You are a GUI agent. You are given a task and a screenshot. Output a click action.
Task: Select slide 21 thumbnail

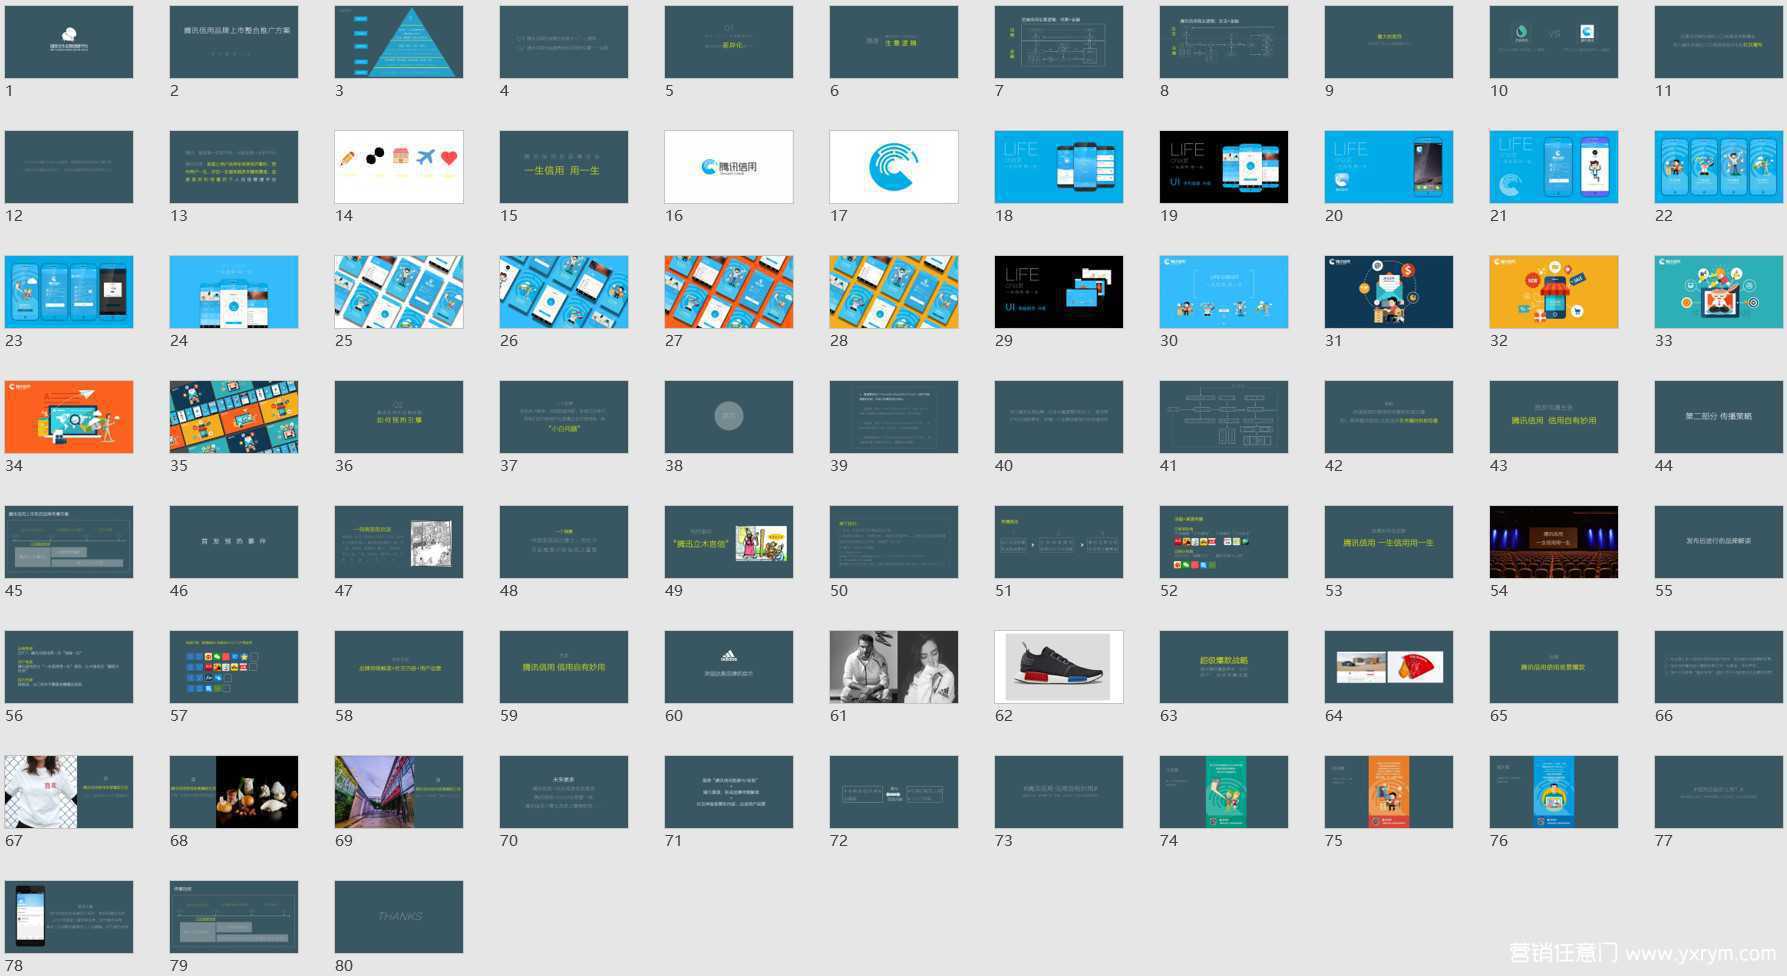[x=1554, y=167]
